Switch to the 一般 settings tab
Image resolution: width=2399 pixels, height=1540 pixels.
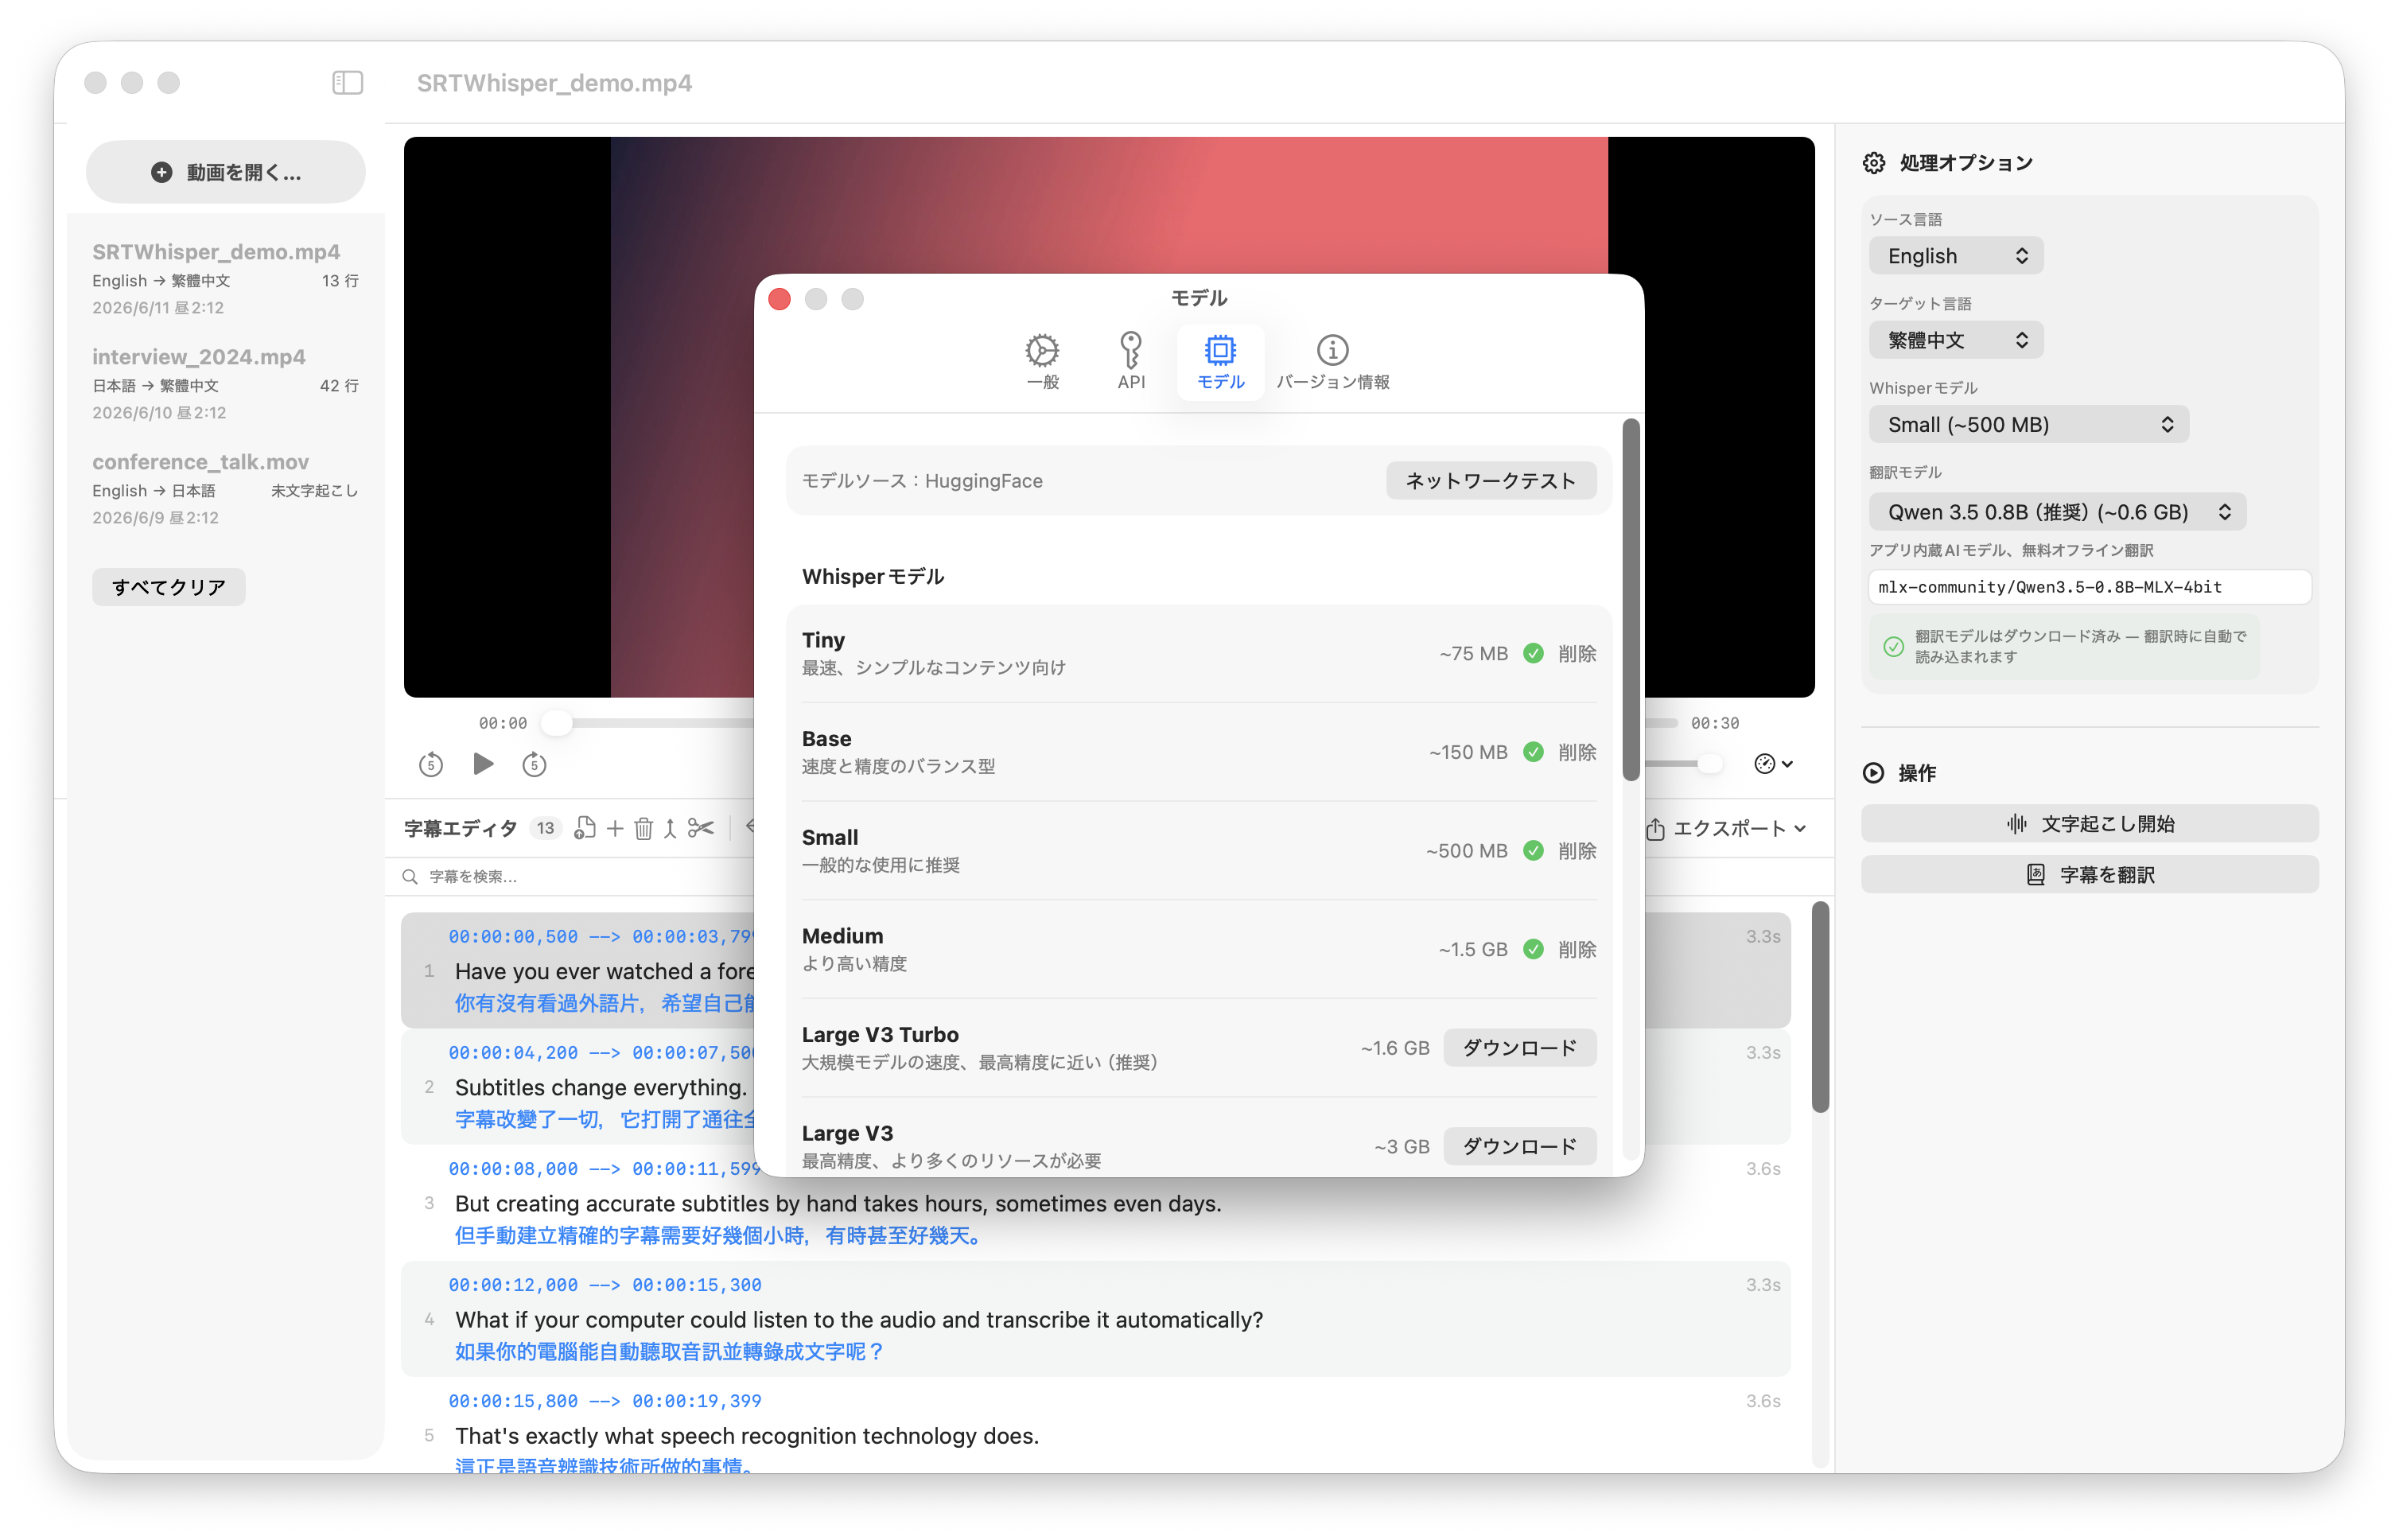coord(1042,361)
